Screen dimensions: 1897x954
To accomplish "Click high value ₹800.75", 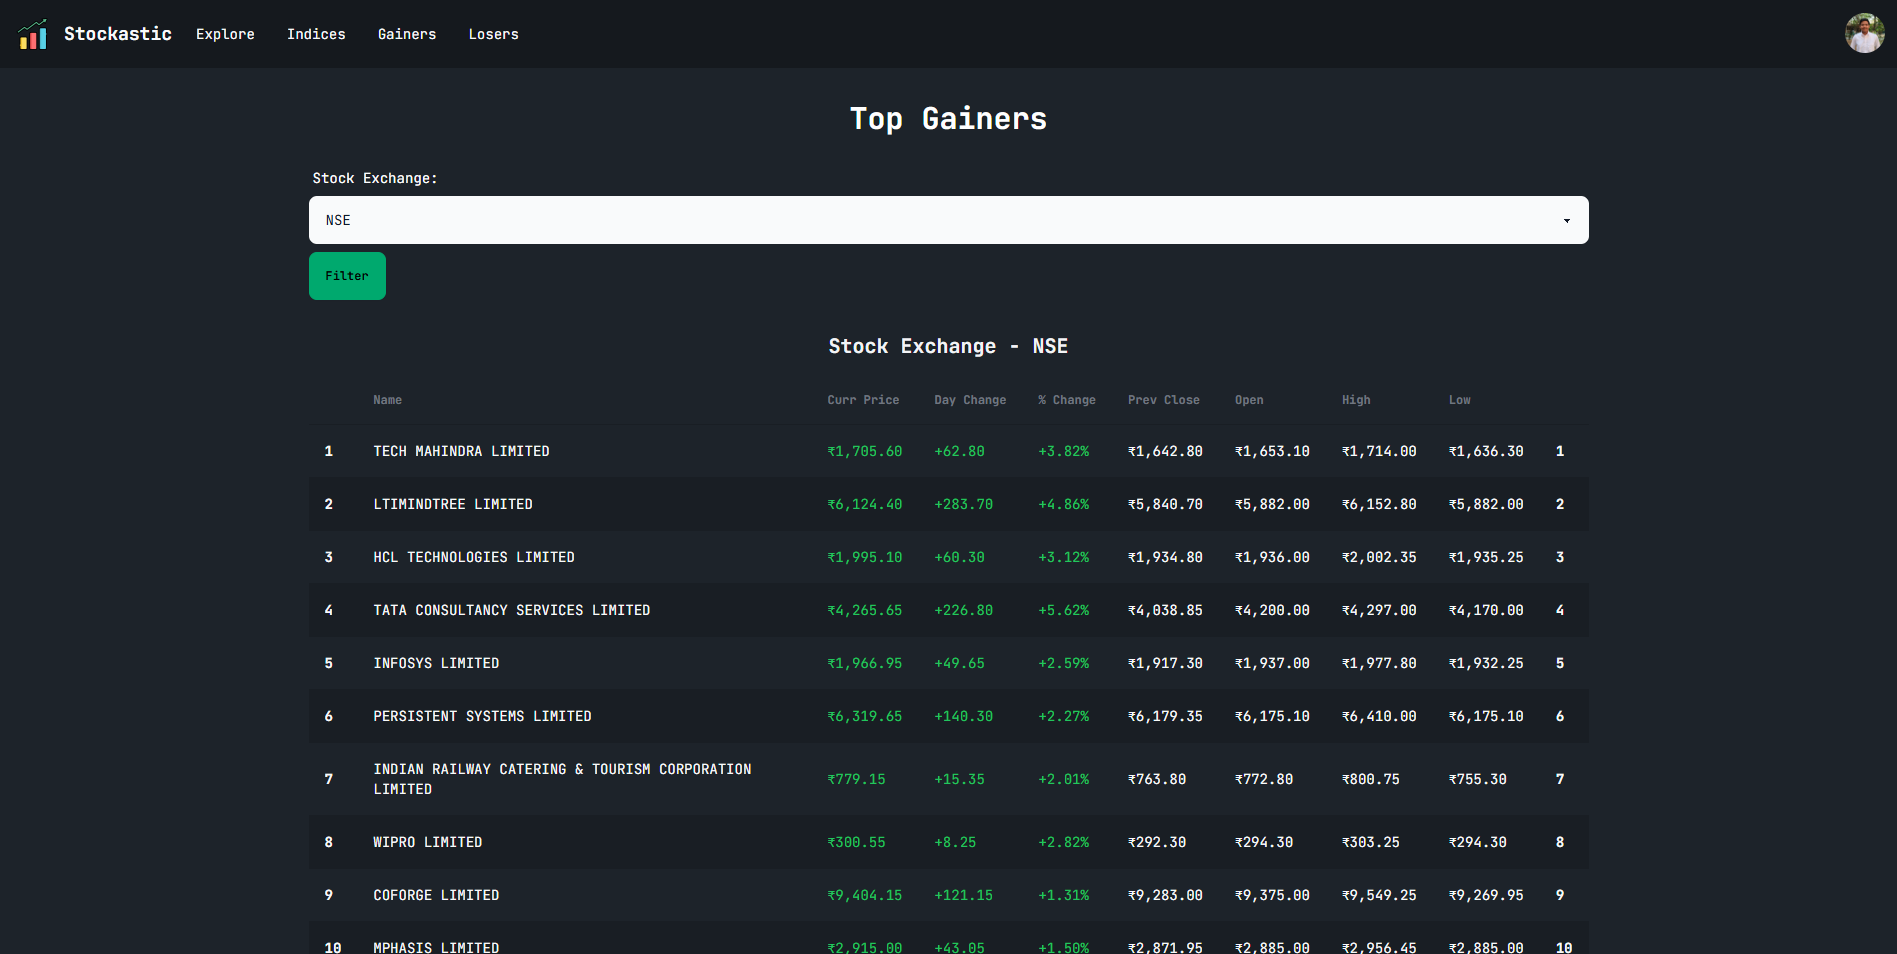I will (x=1371, y=779).
